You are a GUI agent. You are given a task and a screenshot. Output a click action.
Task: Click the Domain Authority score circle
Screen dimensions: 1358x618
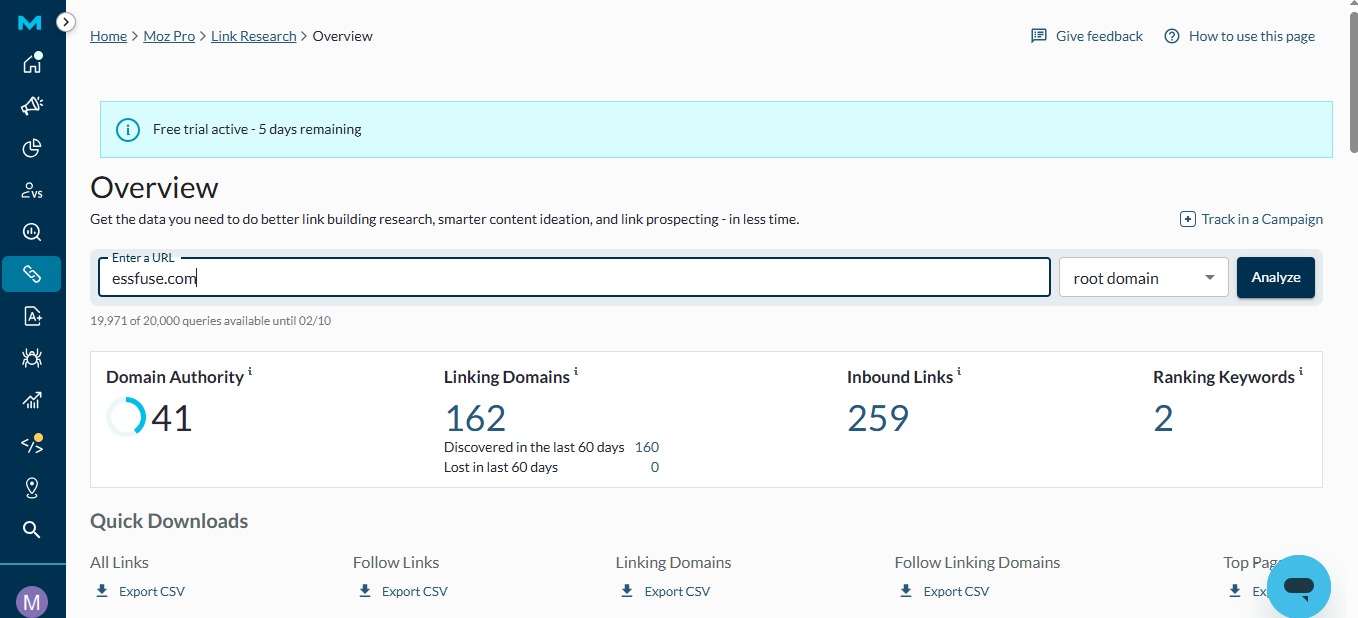click(x=126, y=417)
